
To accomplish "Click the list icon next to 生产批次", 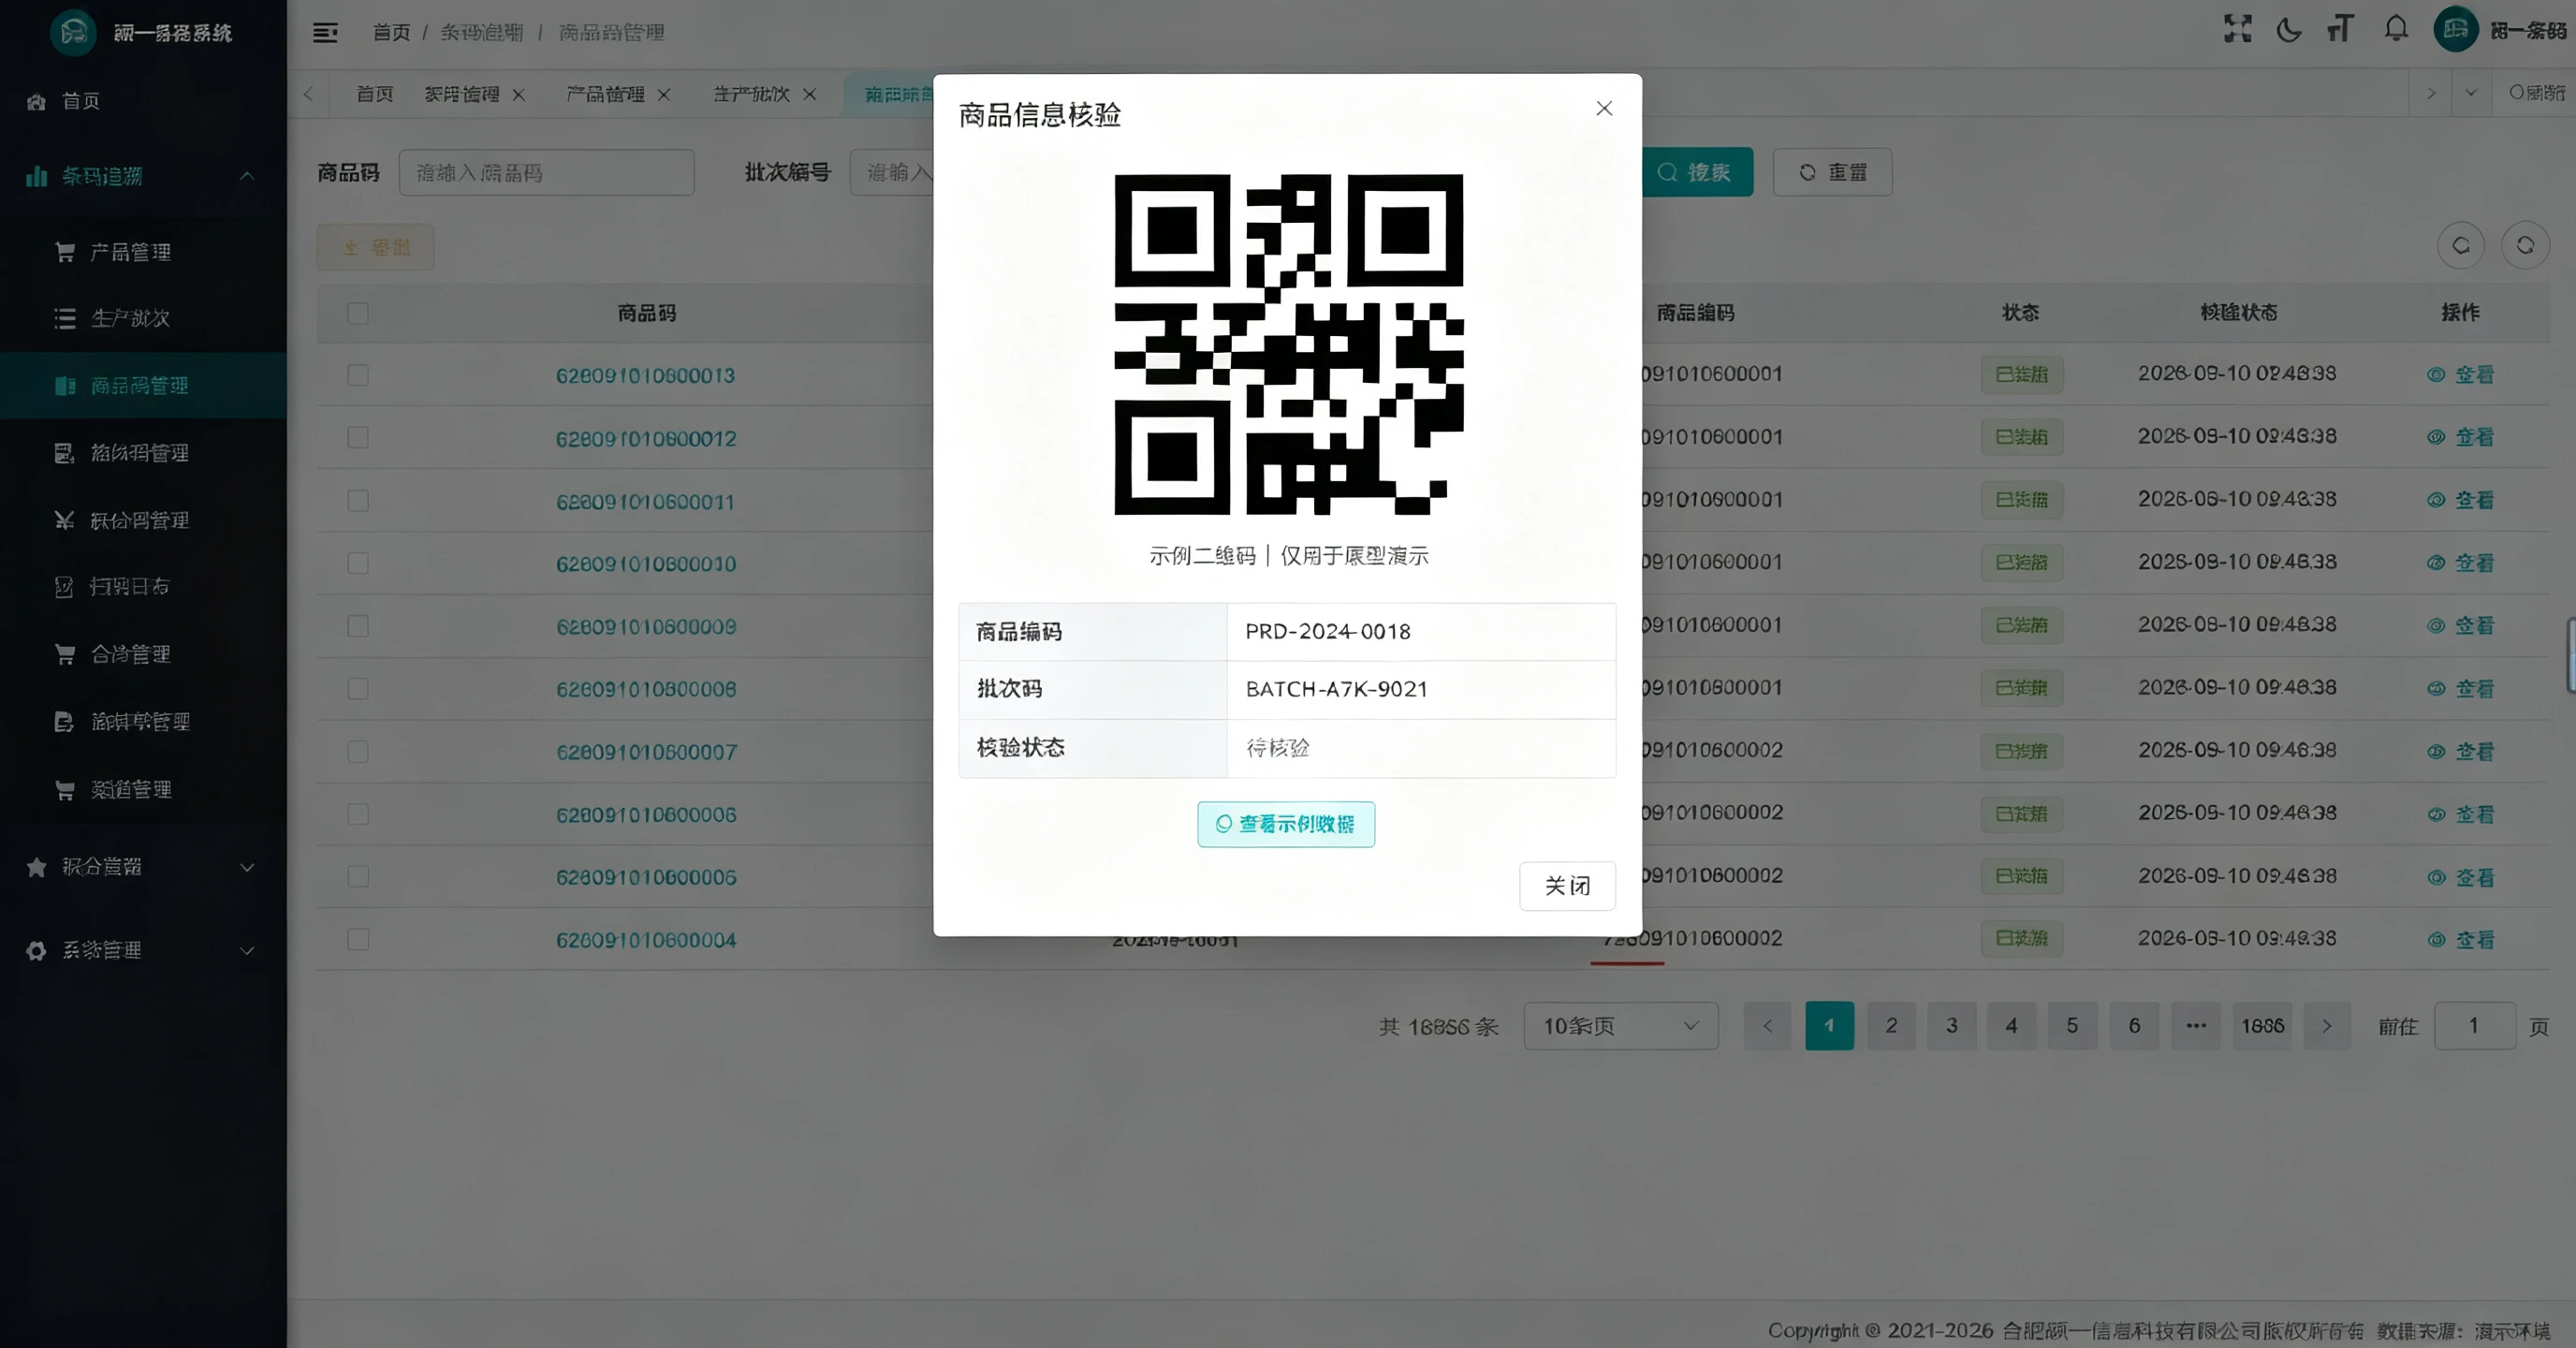I will point(65,318).
